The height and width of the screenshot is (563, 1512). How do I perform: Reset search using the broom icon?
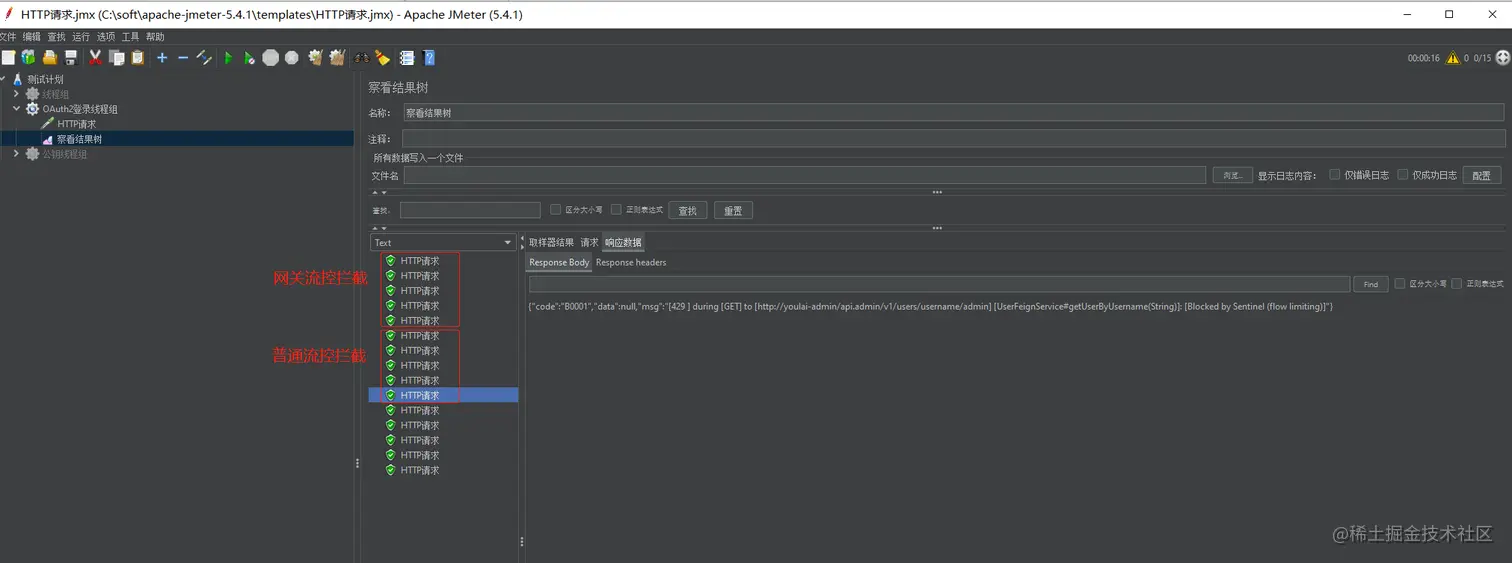[x=382, y=58]
